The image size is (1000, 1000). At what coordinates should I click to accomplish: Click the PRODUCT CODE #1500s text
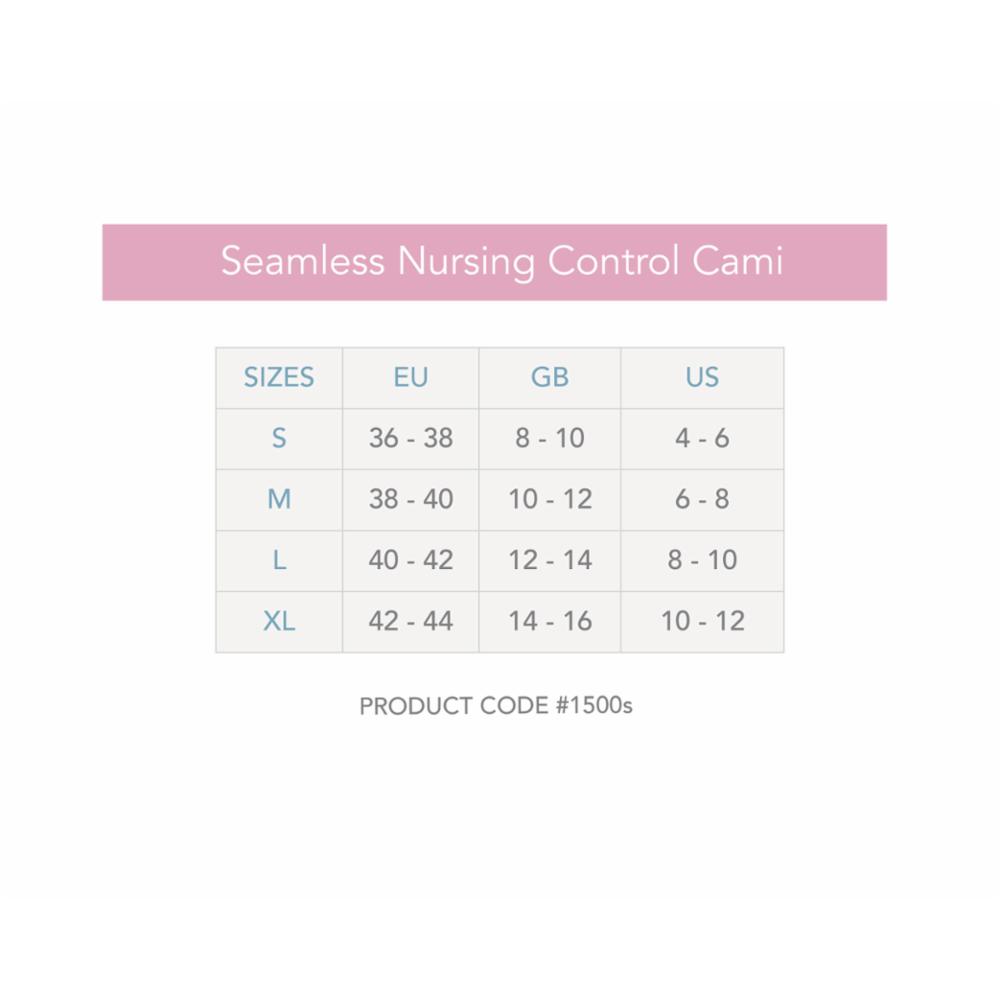tap(496, 706)
